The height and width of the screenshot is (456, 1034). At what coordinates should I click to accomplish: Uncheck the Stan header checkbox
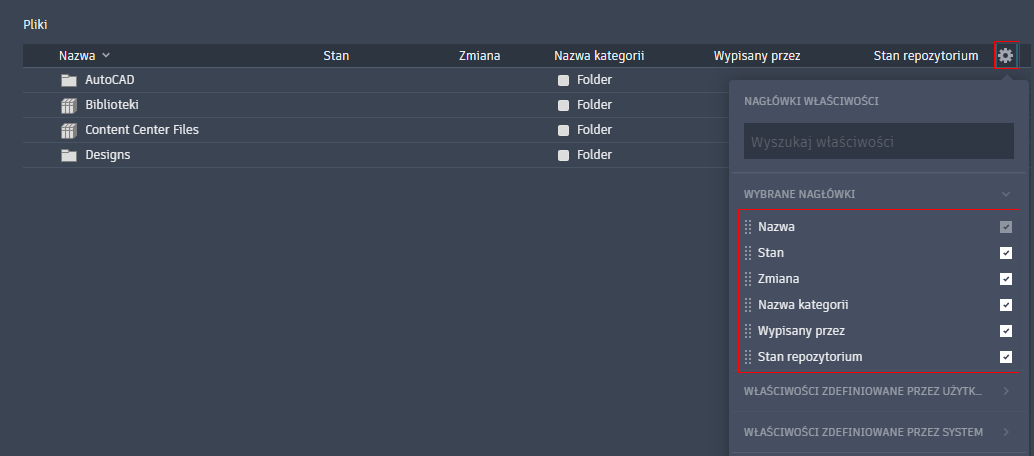pyautogui.click(x=1006, y=253)
